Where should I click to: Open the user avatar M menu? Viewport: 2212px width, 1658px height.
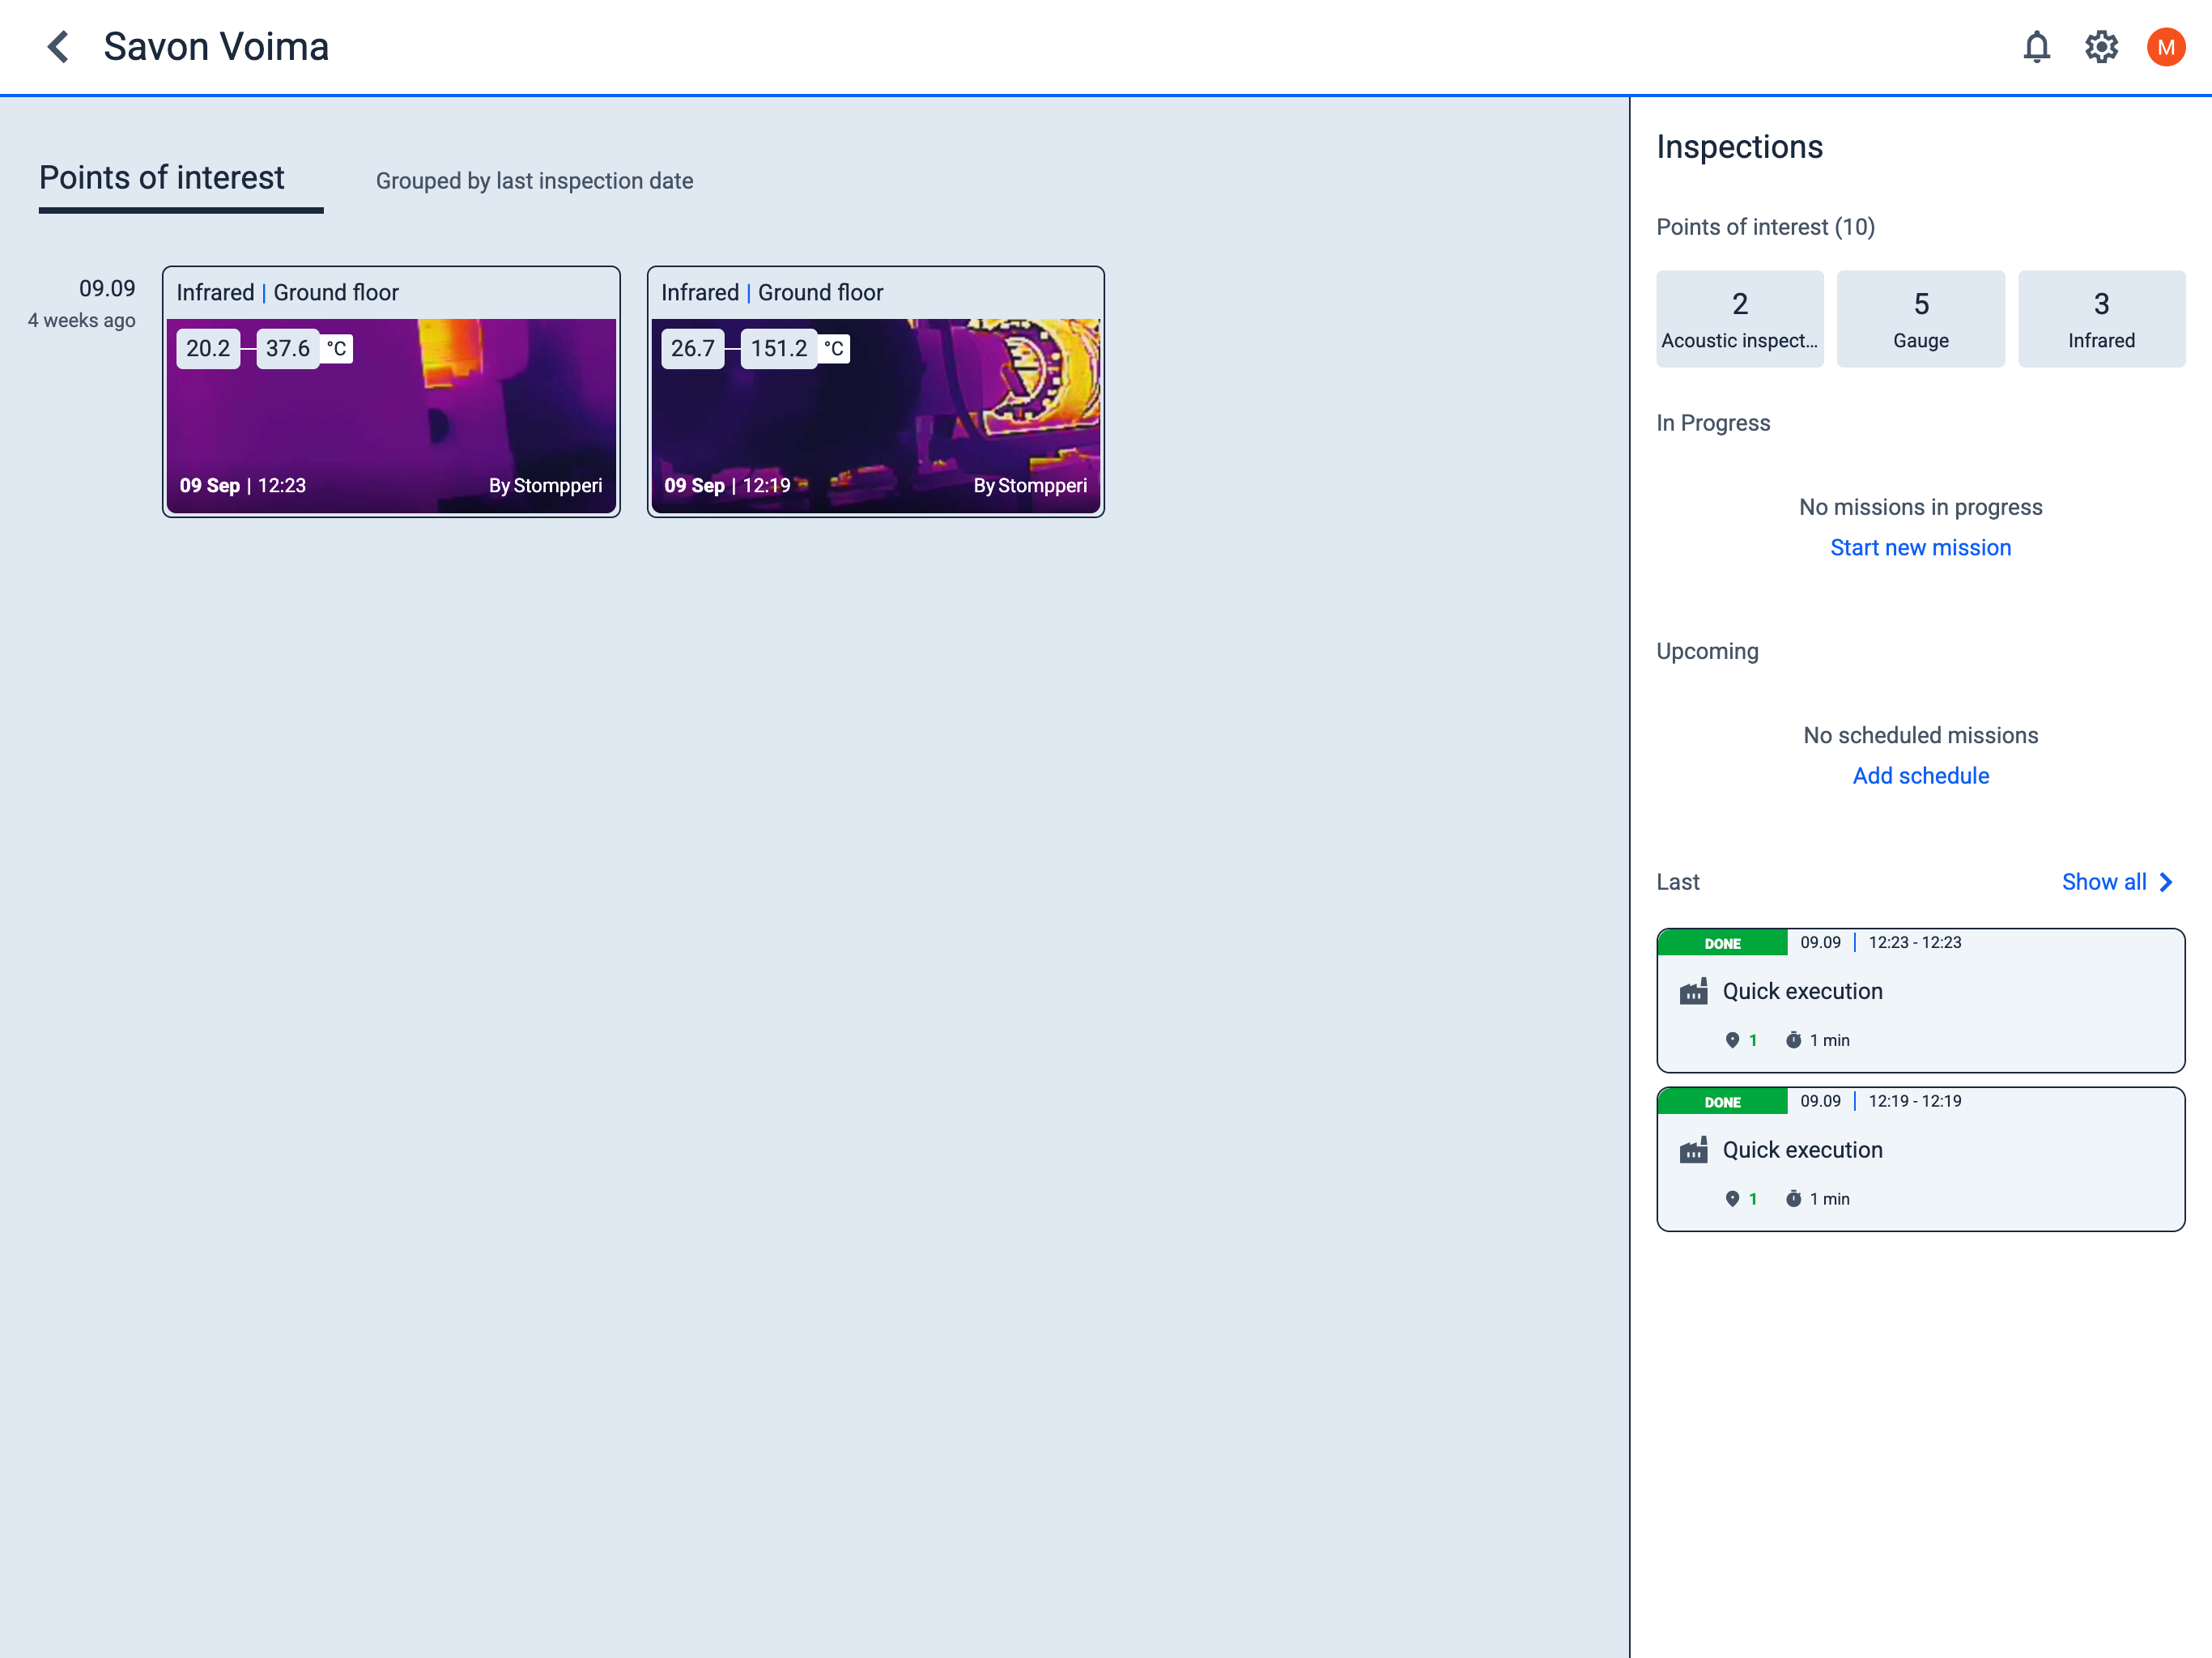(2165, 47)
